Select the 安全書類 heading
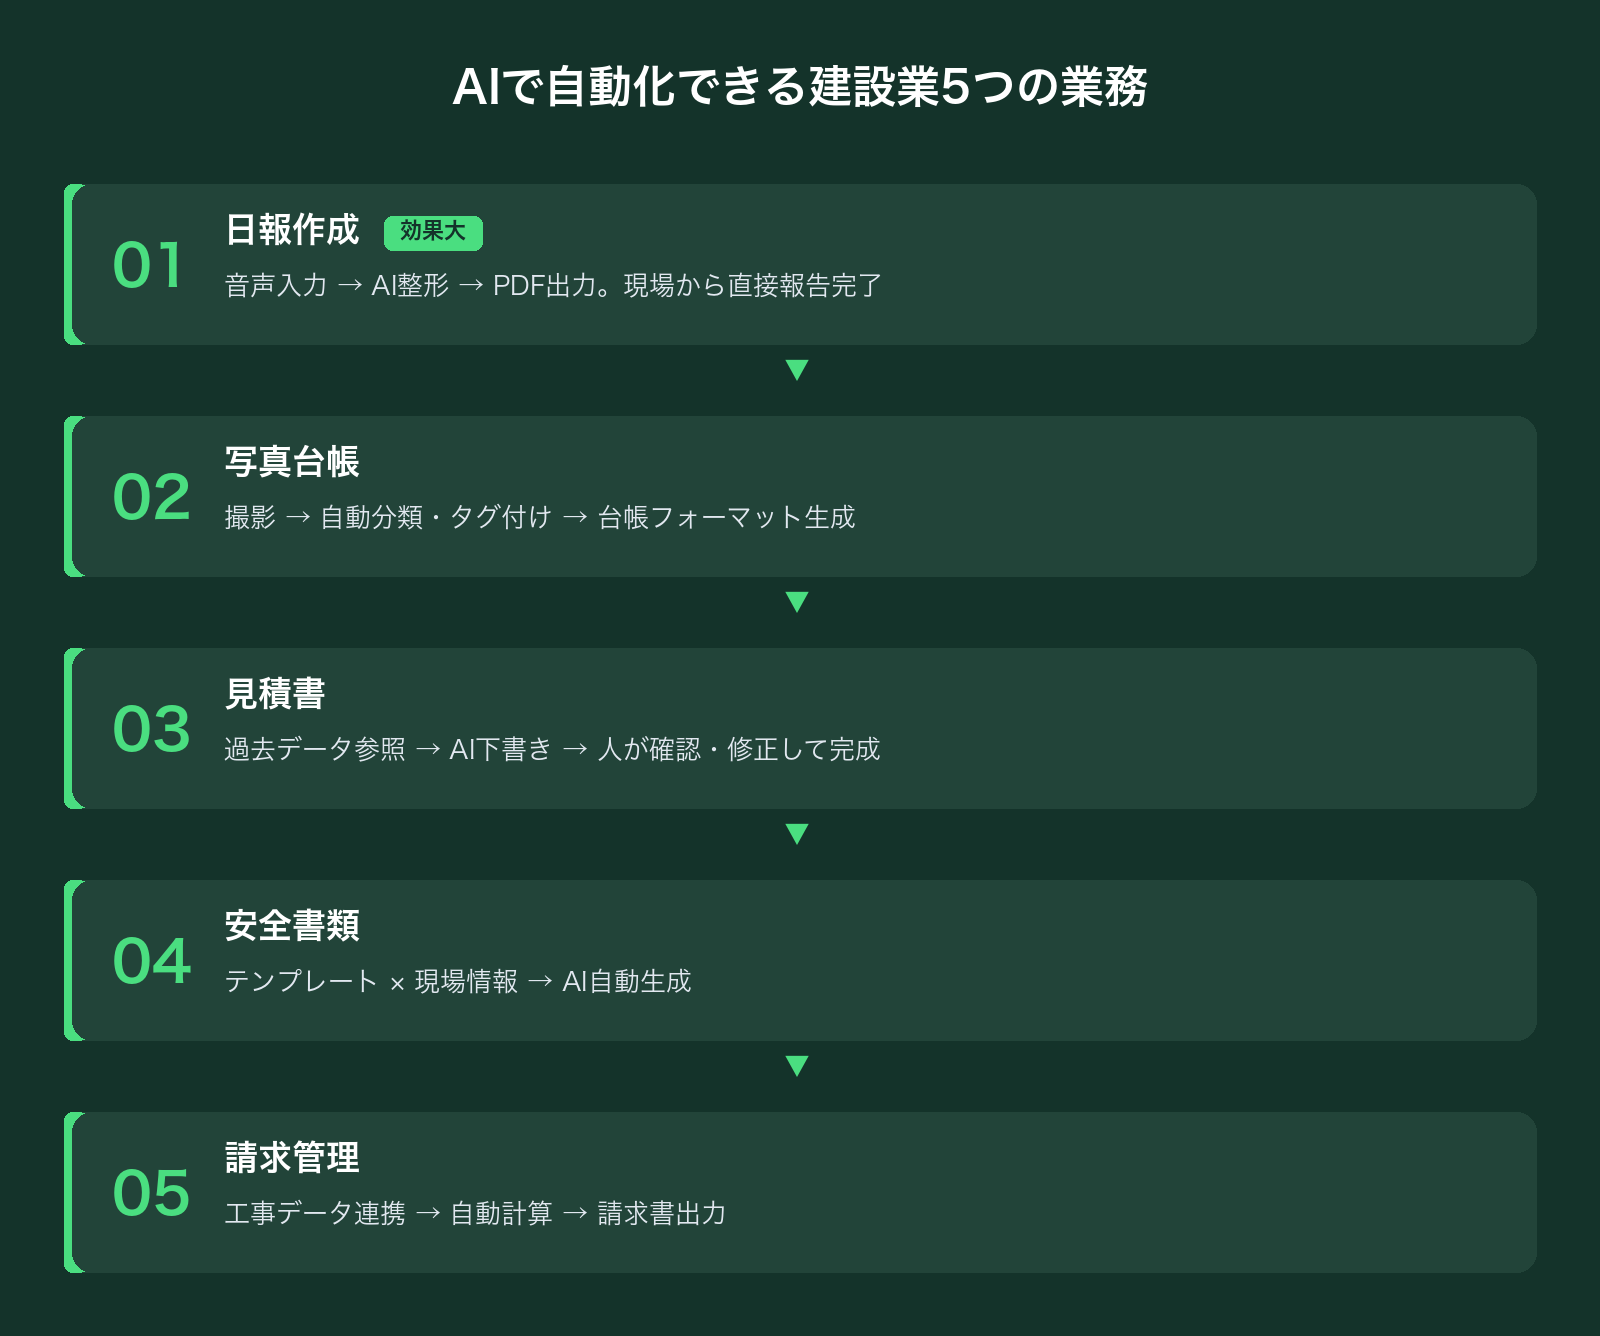 point(292,926)
